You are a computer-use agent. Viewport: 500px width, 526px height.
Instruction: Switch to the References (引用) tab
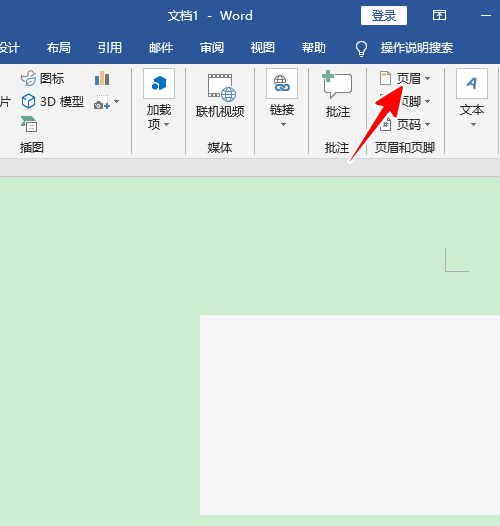tap(109, 48)
